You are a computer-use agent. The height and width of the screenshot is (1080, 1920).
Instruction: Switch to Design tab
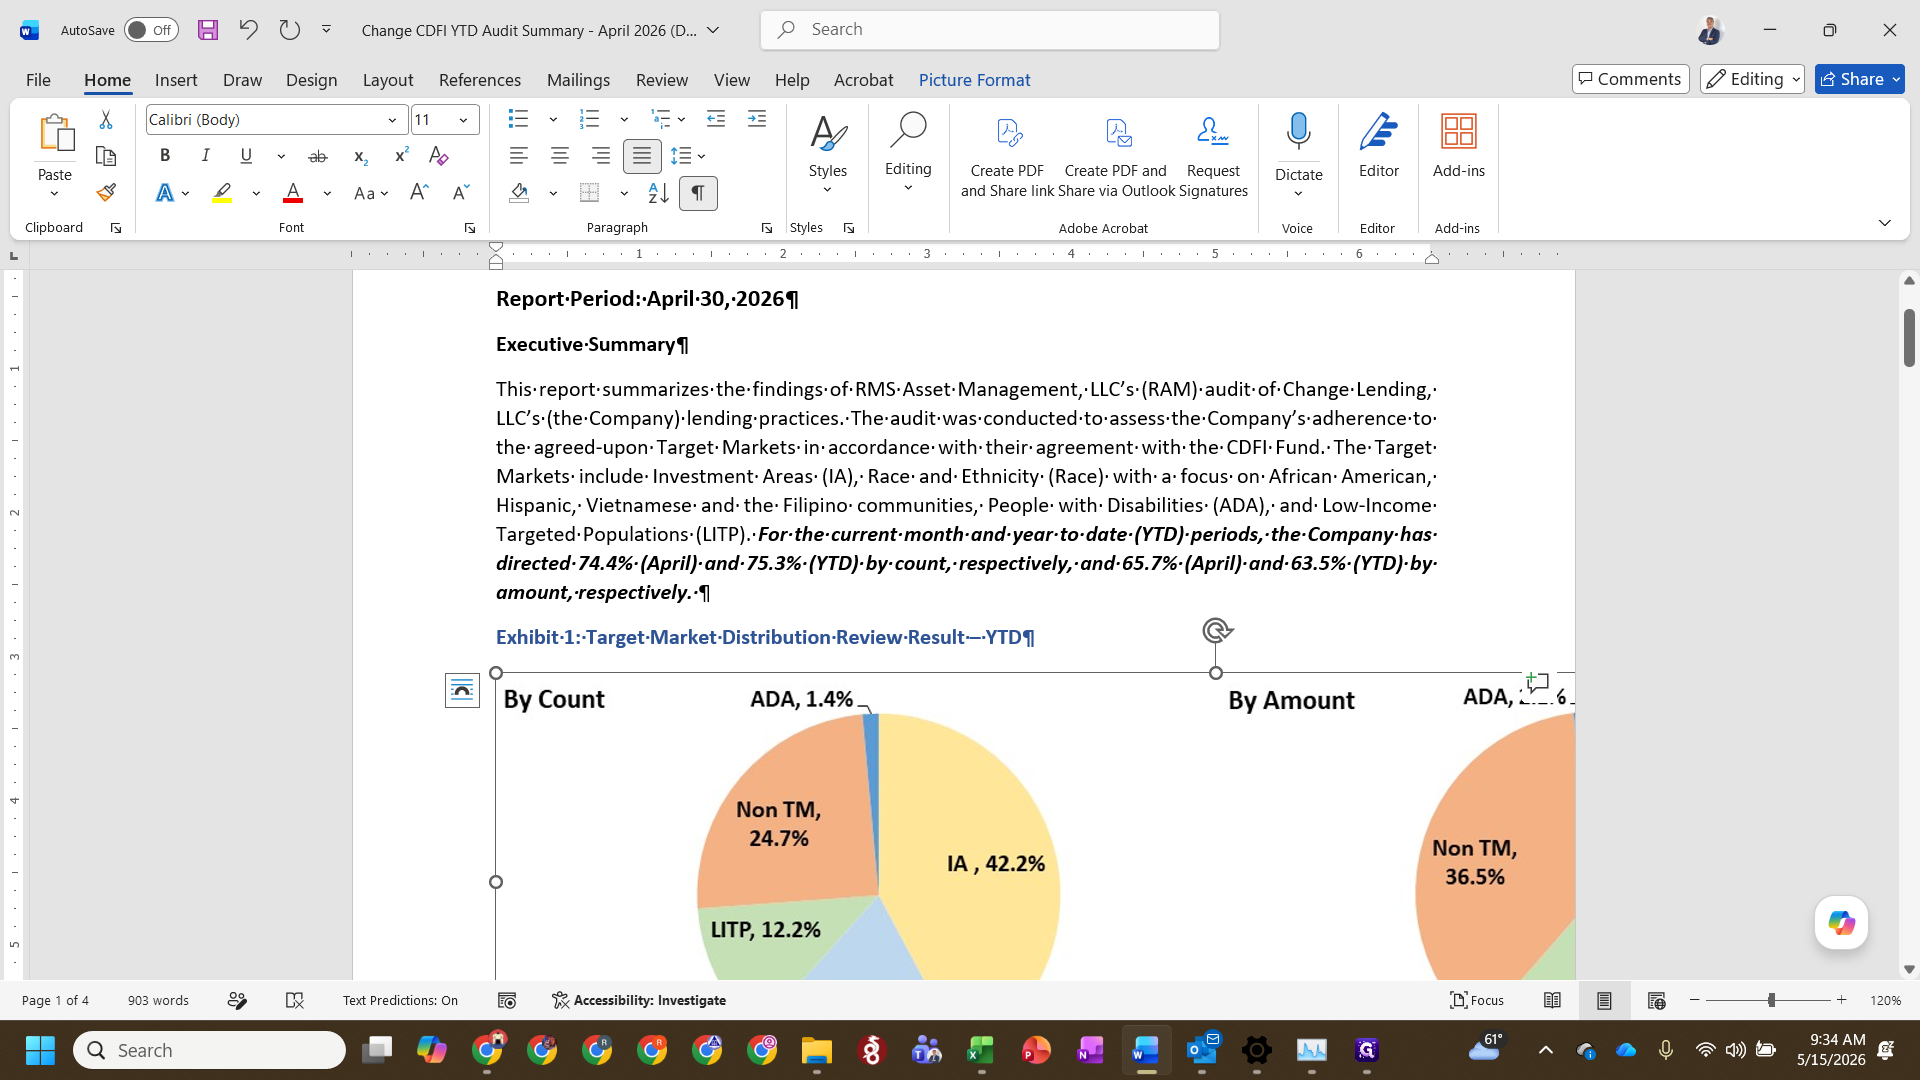(x=311, y=80)
